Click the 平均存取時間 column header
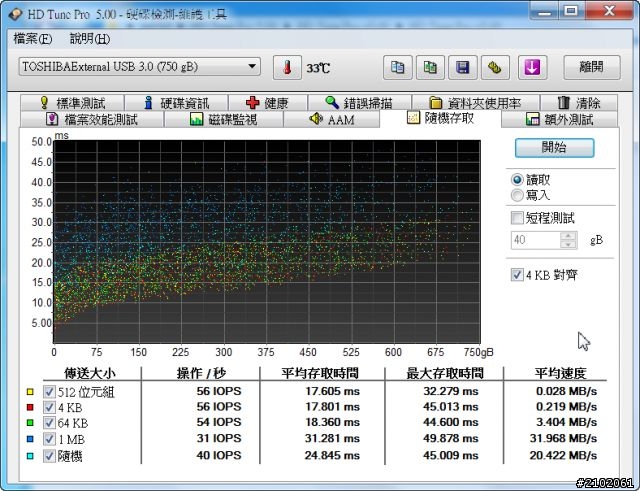640x491 pixels. point(320,373)
